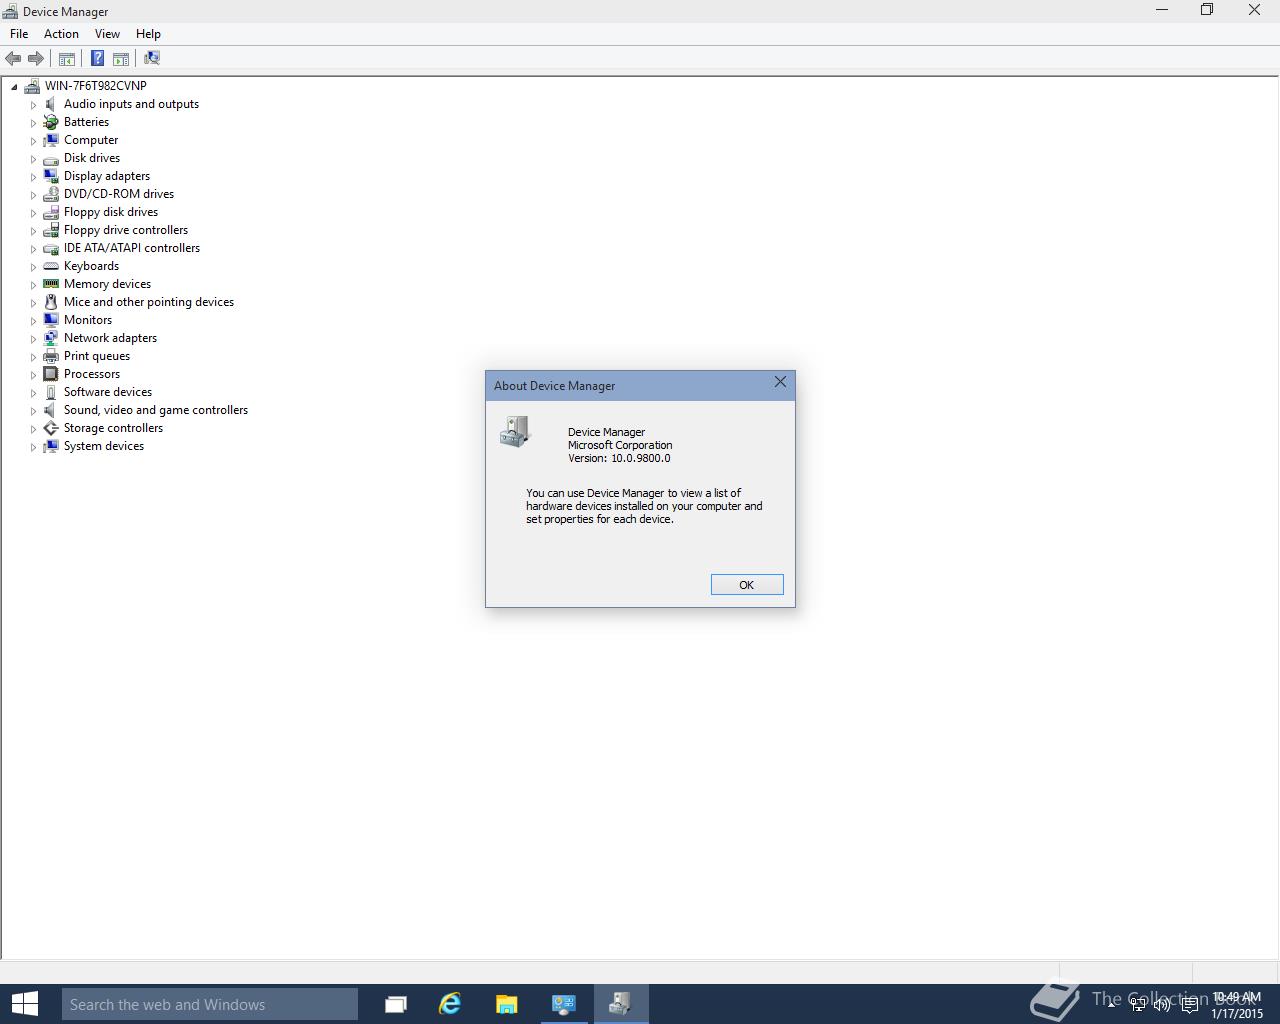
Task: Open the notifications tray icon
Action: 1189,1005
